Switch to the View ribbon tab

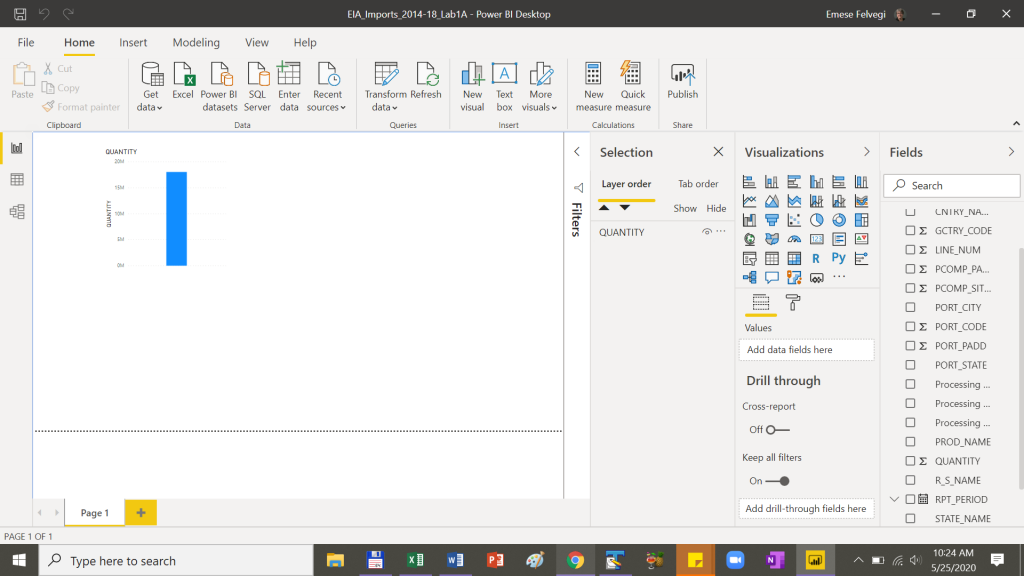[256, 42]
